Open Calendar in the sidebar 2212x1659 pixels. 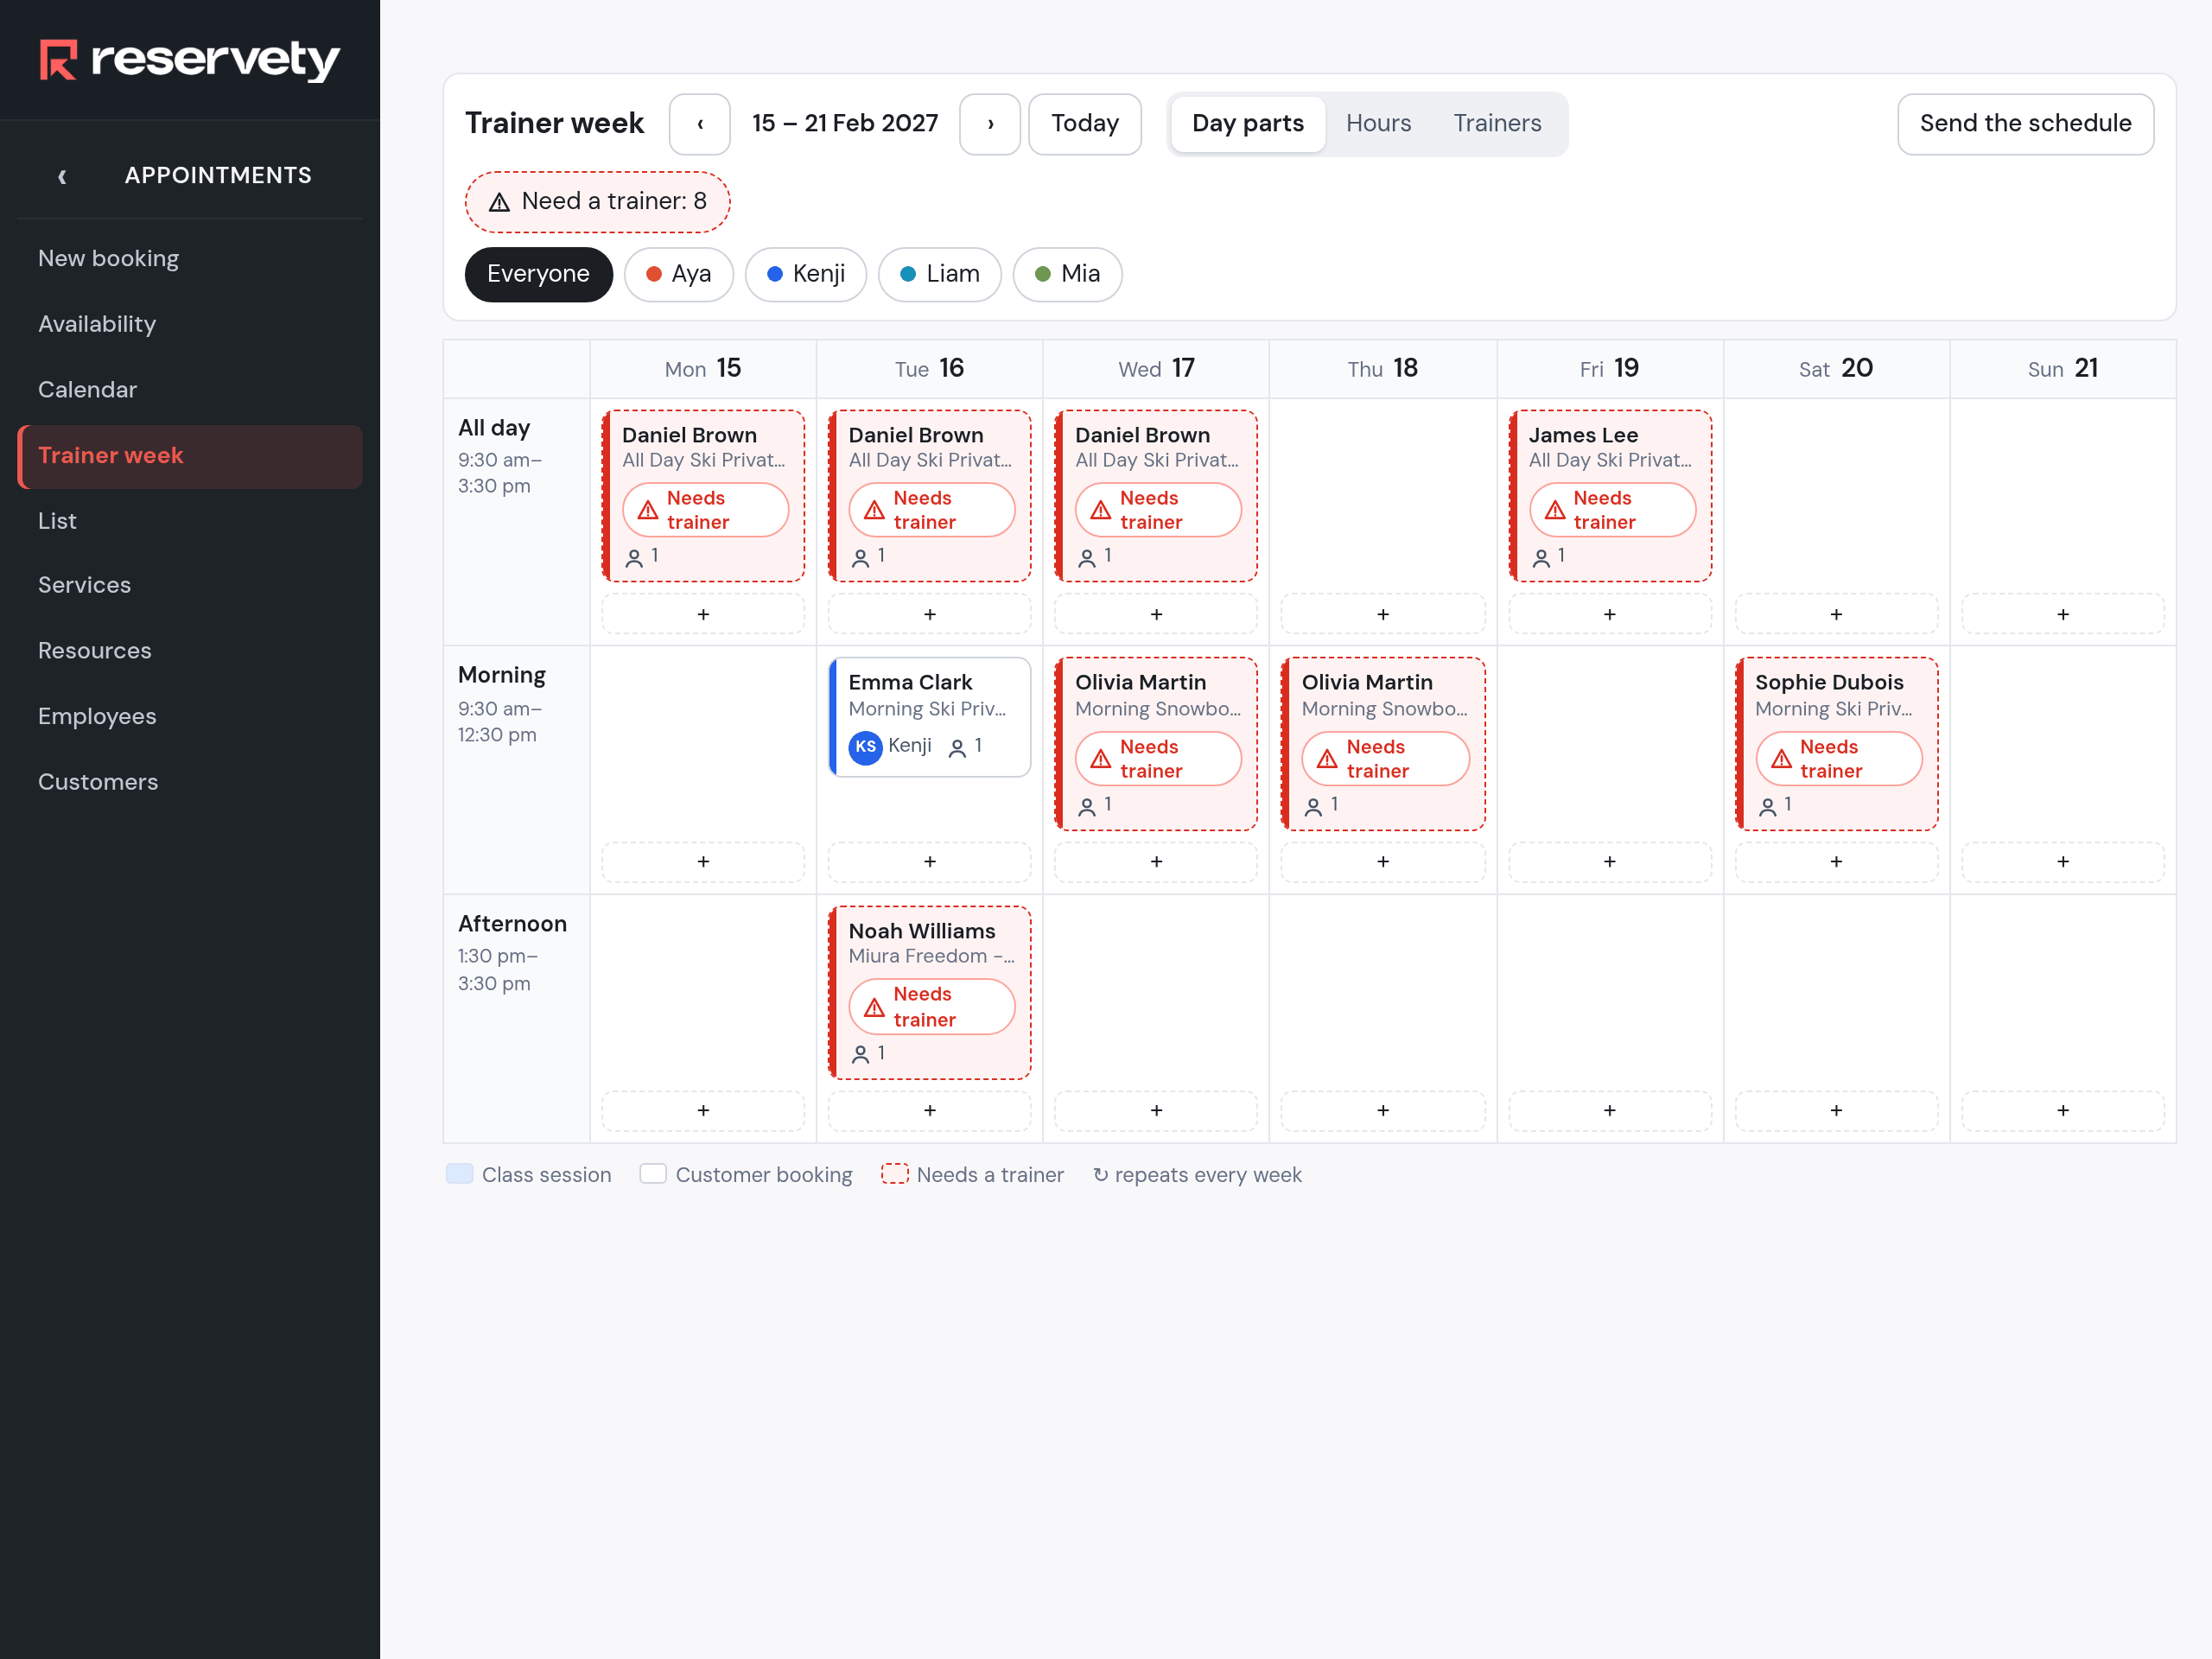pos(190,390)
